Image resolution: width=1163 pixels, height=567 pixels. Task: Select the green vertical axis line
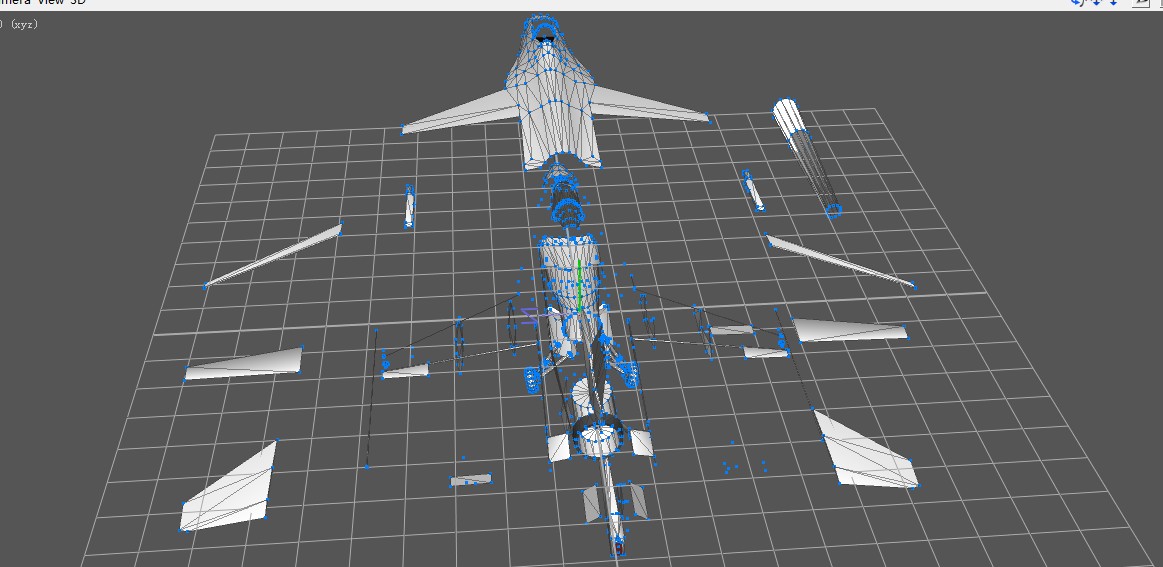[x=579, y=286]
